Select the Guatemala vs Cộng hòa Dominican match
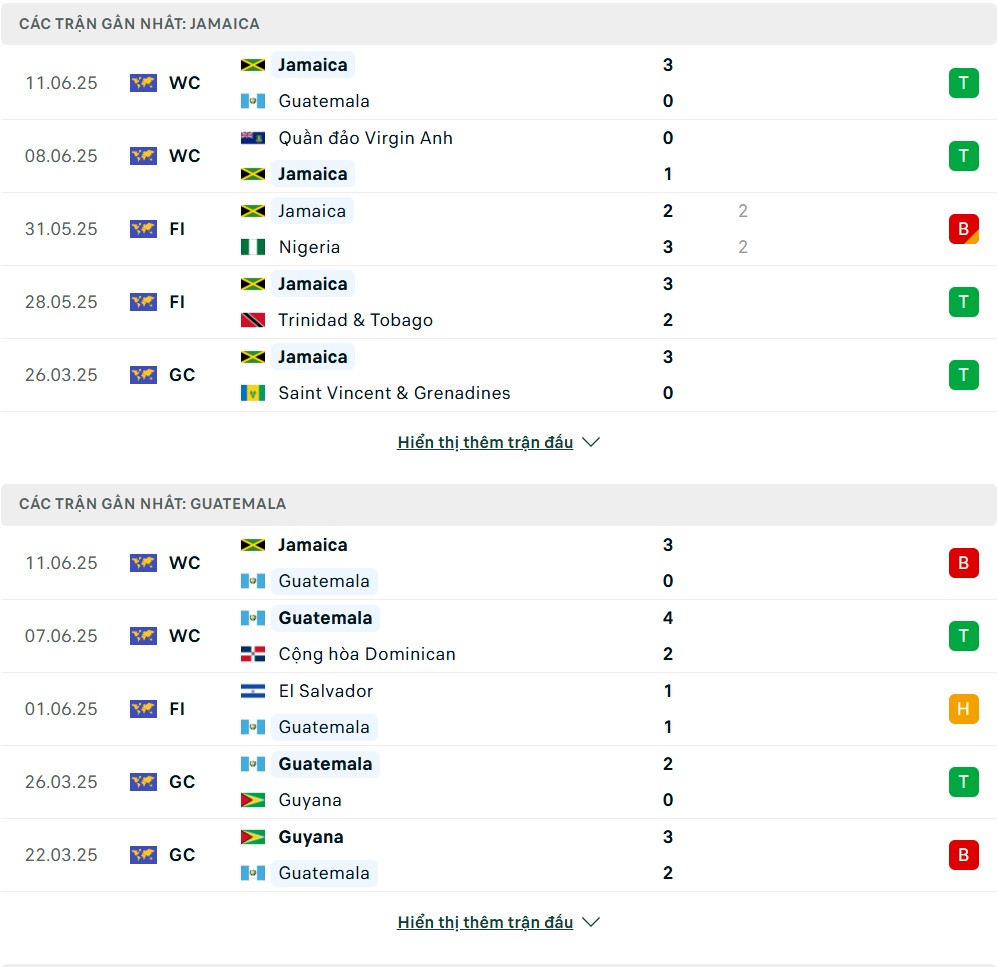Viewport: 997px width, 967px height. click(x=498, y=636)
